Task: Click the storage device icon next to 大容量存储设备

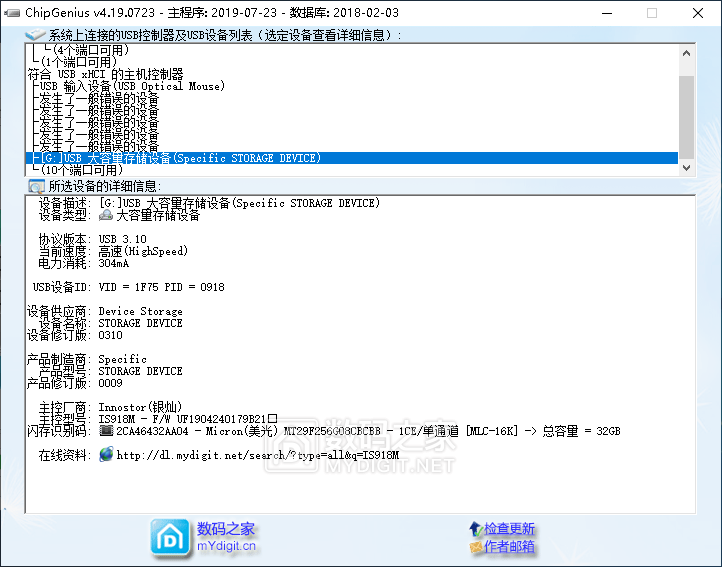Action: pos(106,215)
